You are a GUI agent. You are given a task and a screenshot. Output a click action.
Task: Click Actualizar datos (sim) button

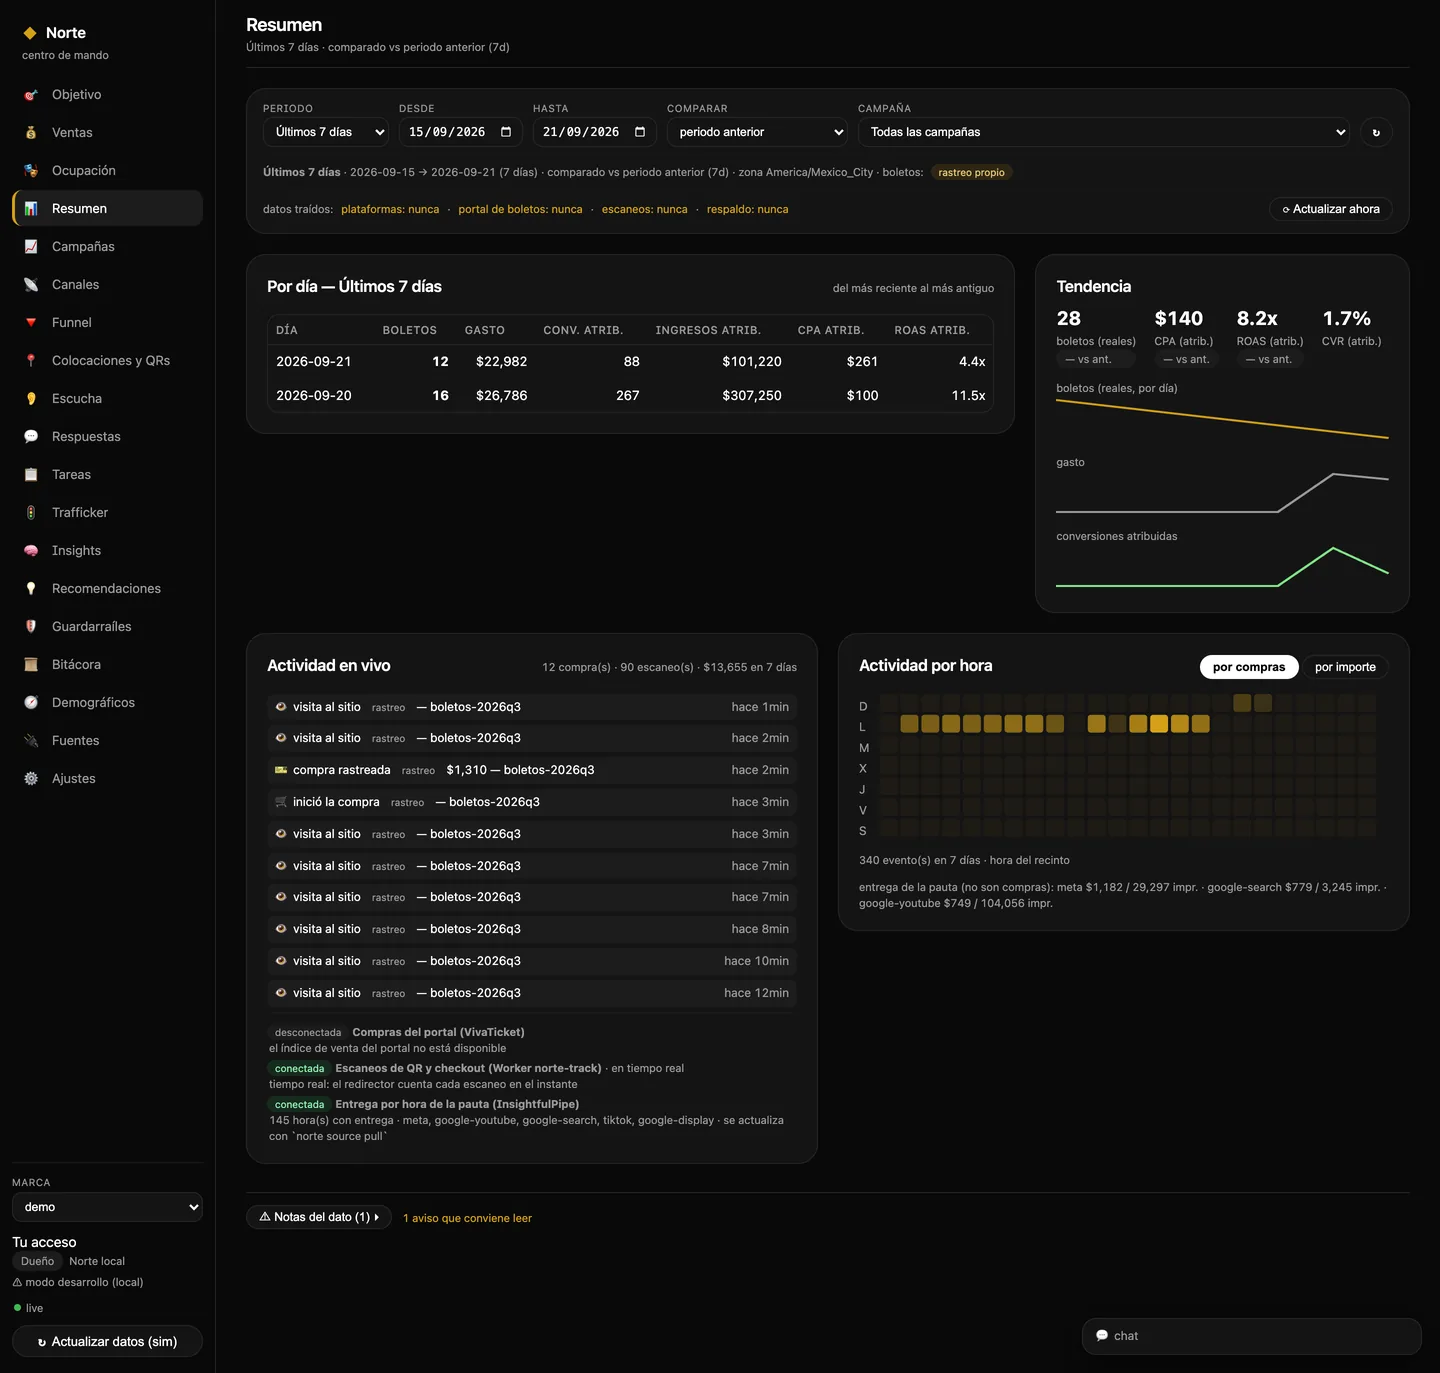click(107, 1342)
